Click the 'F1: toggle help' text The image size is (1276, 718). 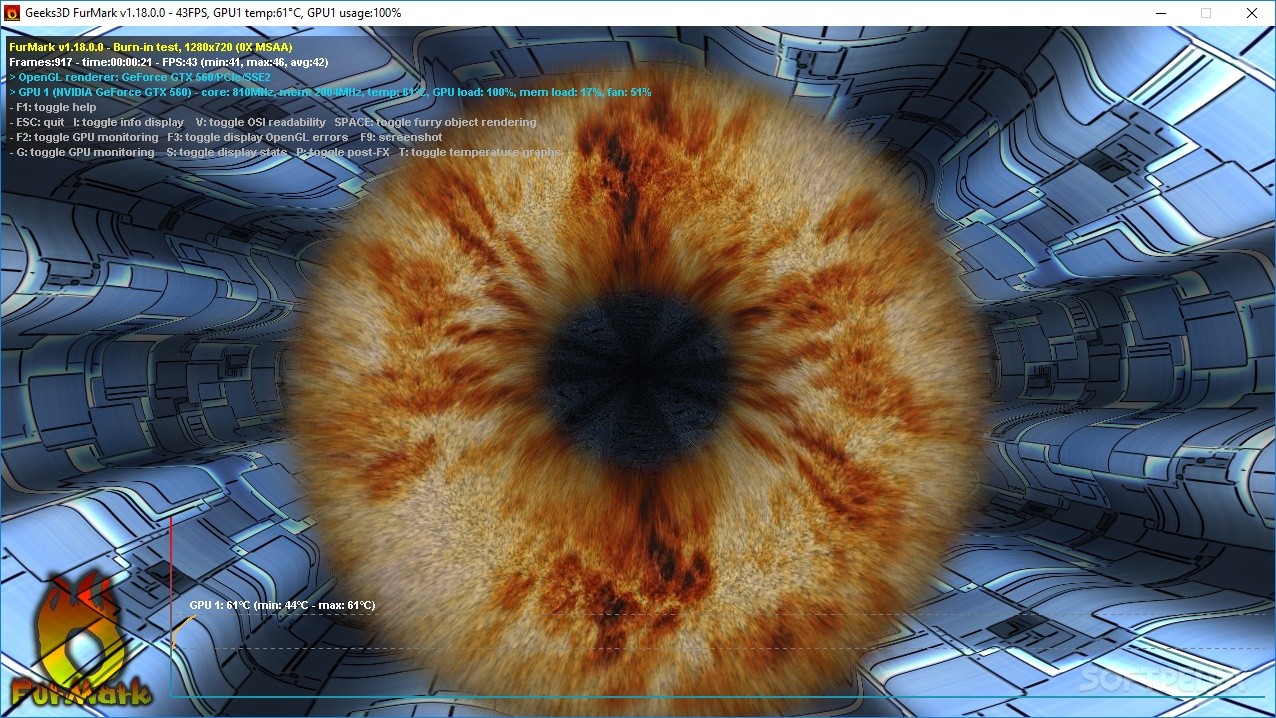pyautogui.click(x=53, y=107)
